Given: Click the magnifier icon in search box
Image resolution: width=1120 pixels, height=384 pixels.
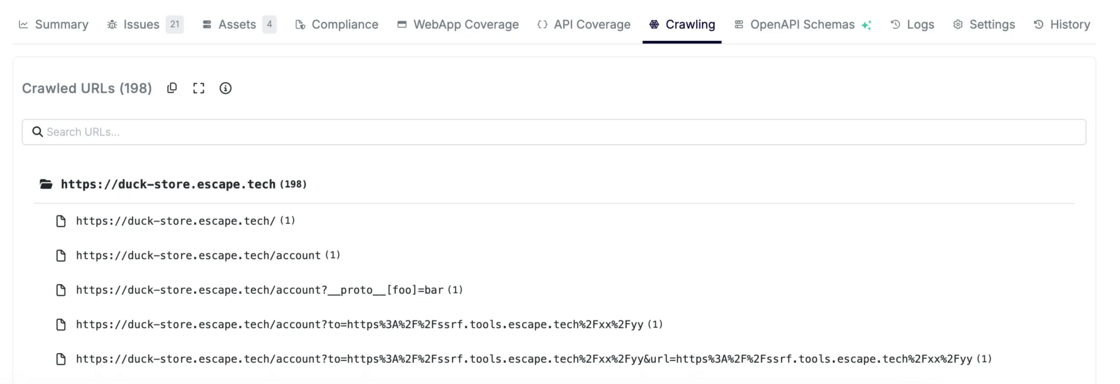Looking at the screenshot, I should [38, 132].
